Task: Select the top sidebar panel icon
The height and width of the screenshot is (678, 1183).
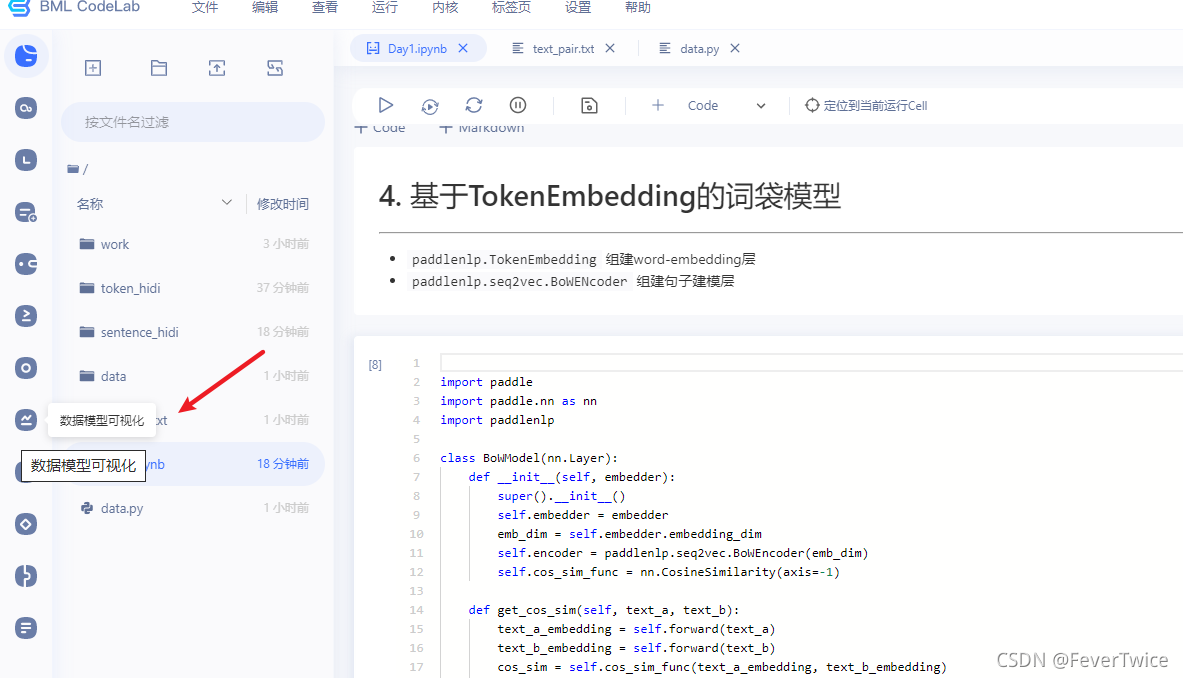Action: click(26, 55)
